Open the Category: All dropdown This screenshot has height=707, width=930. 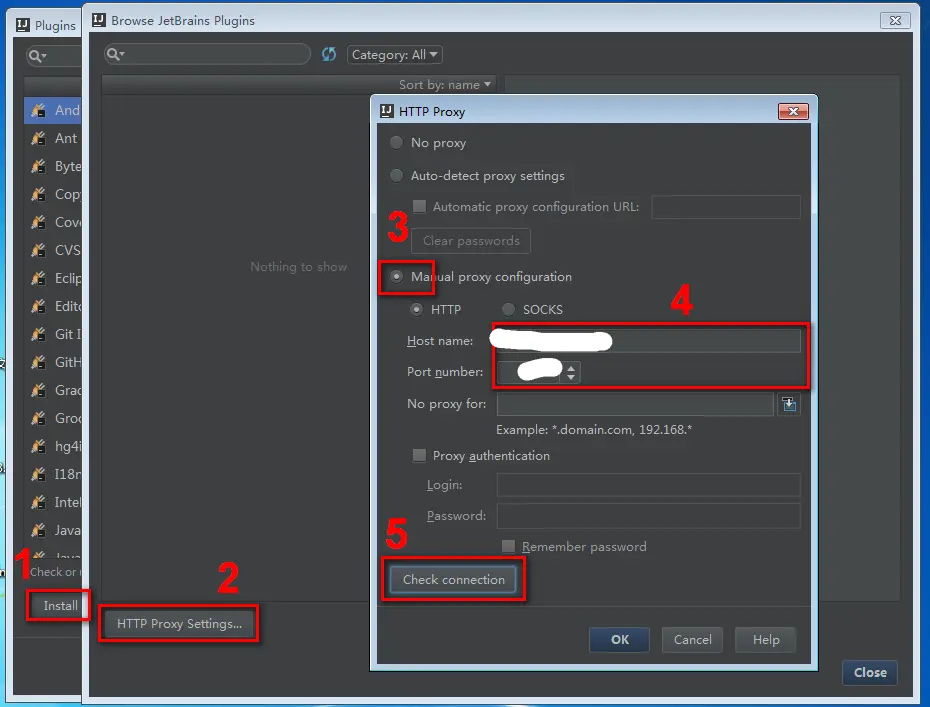click(x=394, y=55)
